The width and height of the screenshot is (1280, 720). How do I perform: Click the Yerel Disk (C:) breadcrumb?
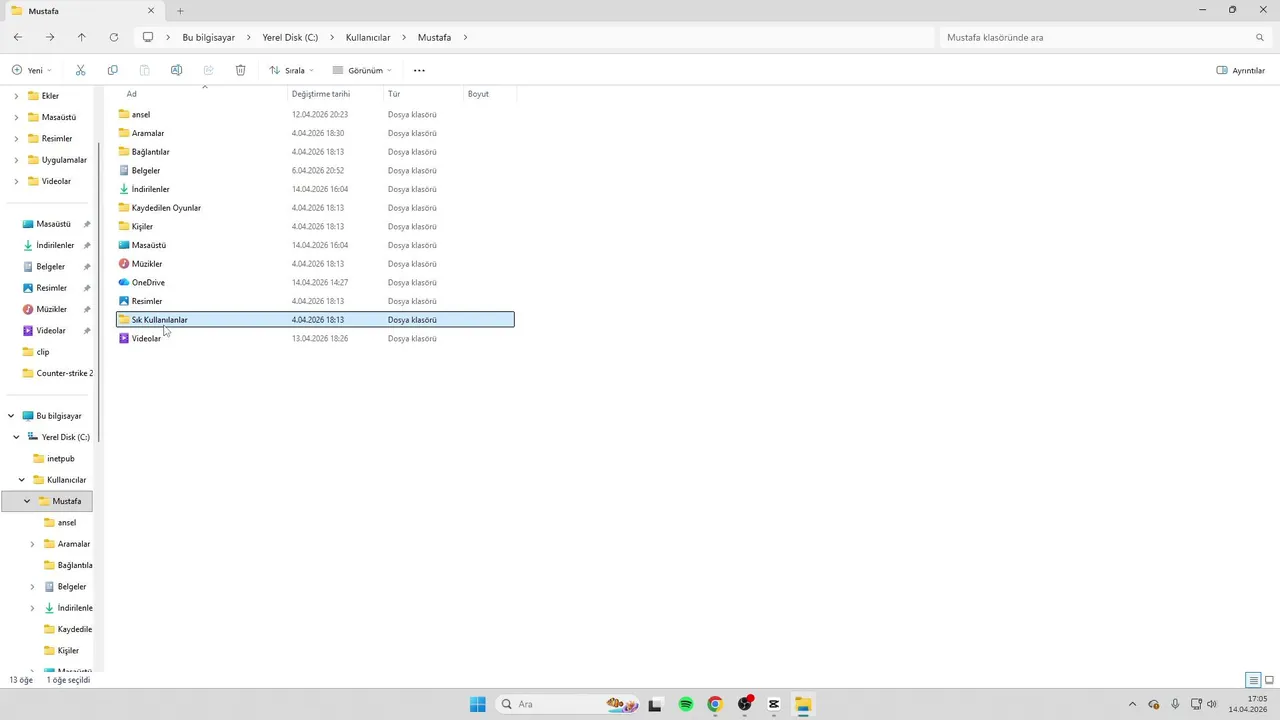(290, 37)
